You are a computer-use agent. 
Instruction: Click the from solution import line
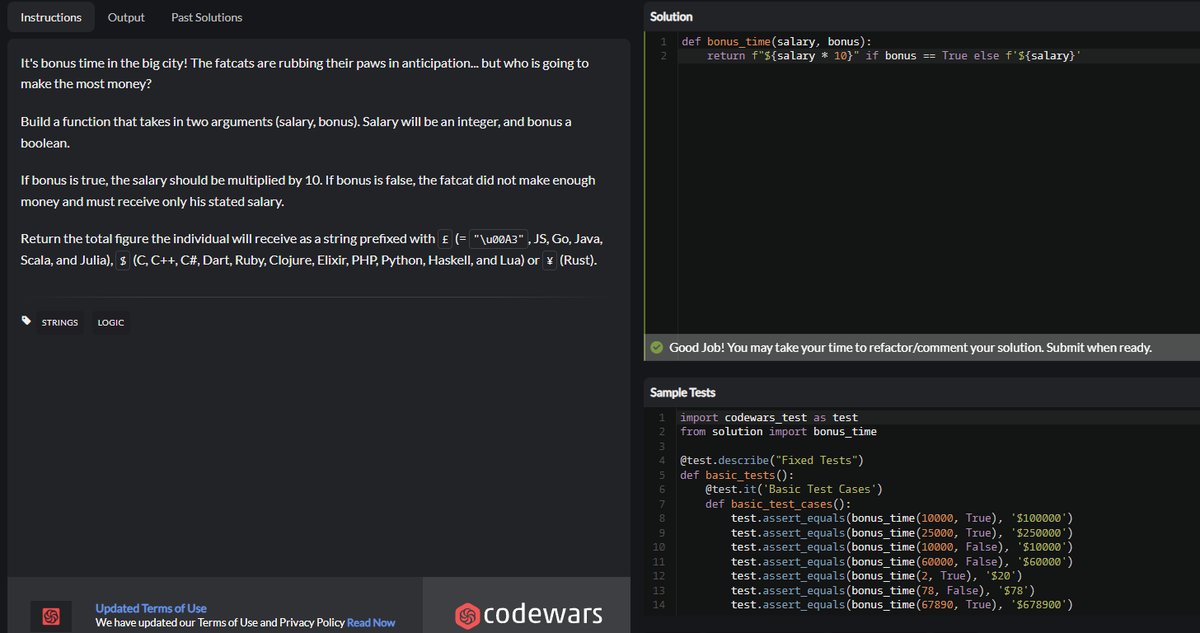778,431
